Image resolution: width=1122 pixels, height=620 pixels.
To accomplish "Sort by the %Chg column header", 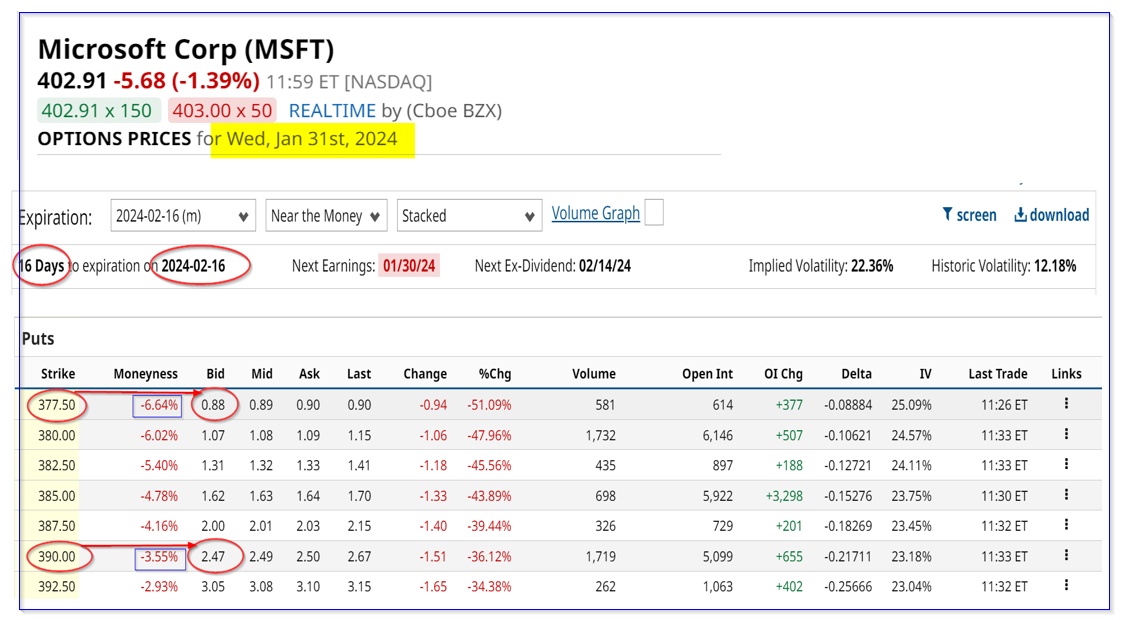I will click(x=494, y=374).
